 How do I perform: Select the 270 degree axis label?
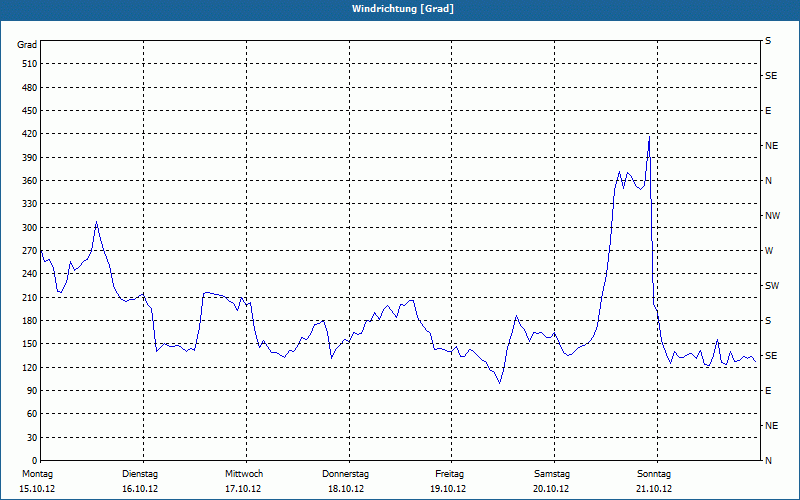(x=30, y=251)
